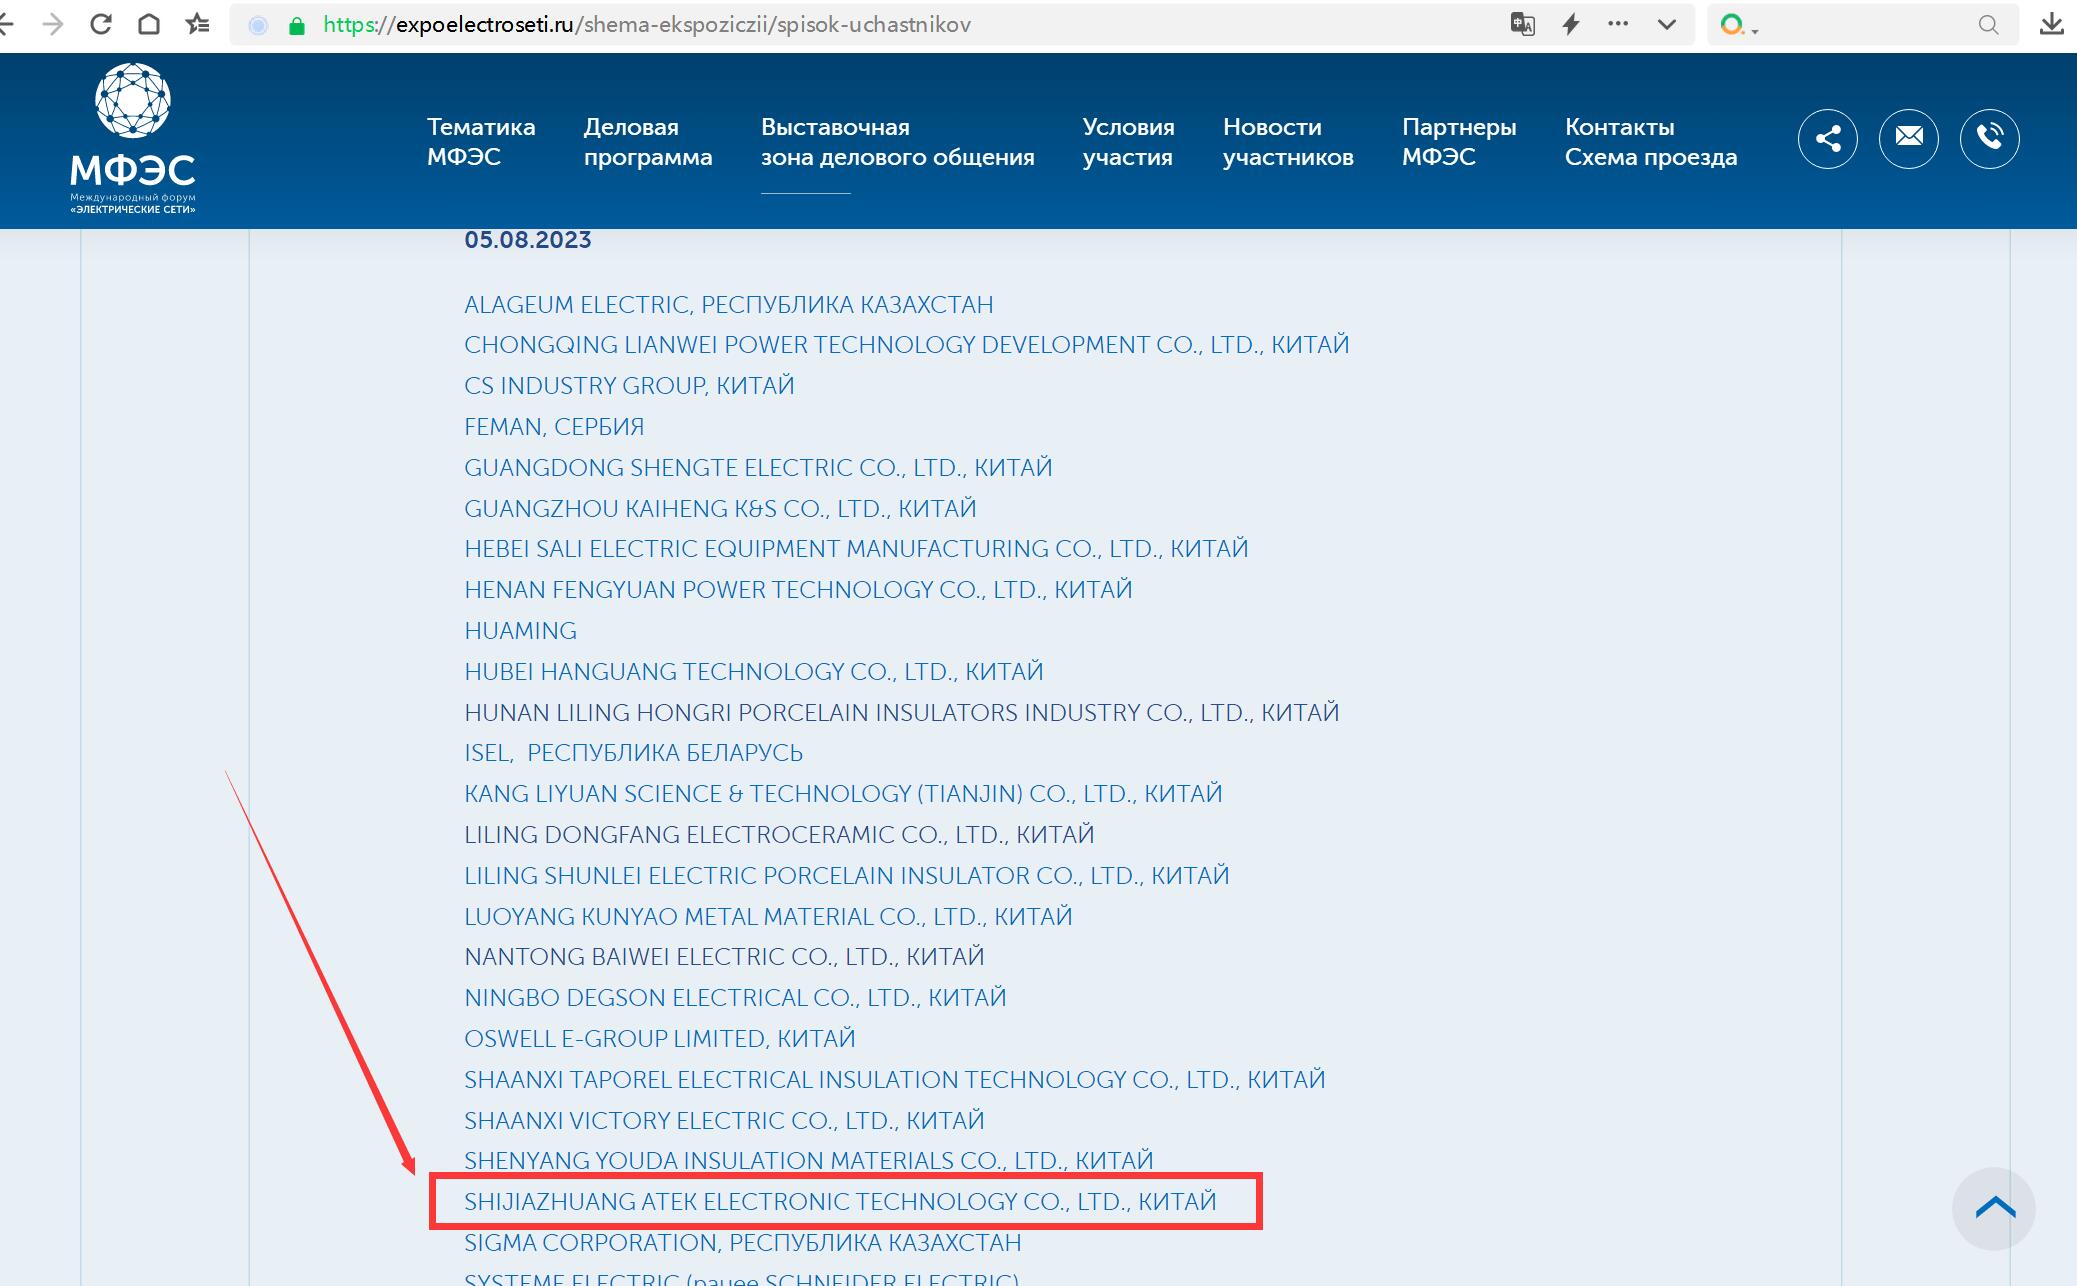Open SHIJIAZHUANG ATEK ELECTRONIC TECHNOLOGY link
Viewport: 2077px width, 1286px height.
(840, 1202)
